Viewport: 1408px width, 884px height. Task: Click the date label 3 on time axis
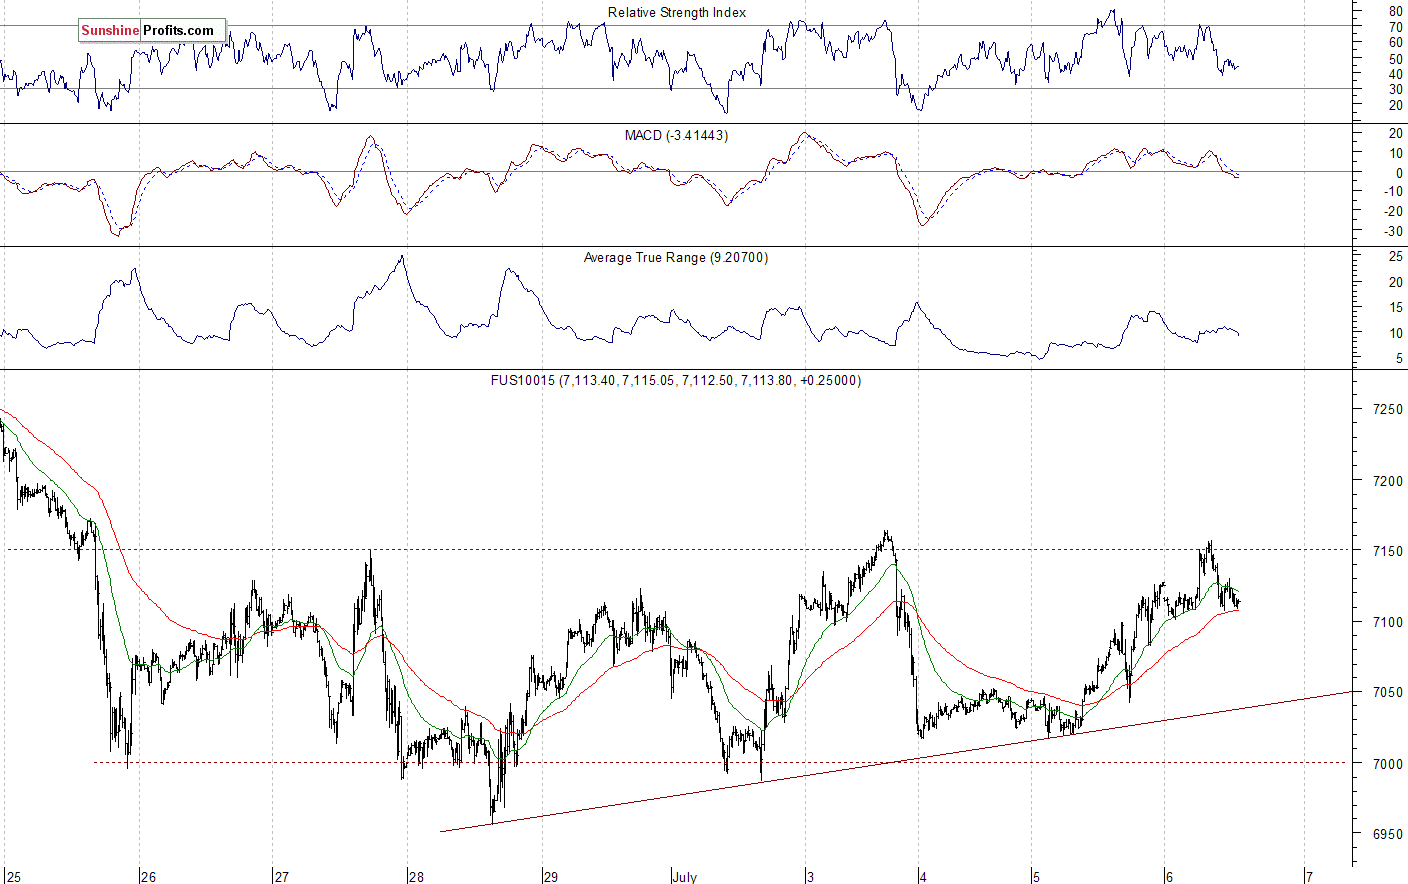point(810,877)
